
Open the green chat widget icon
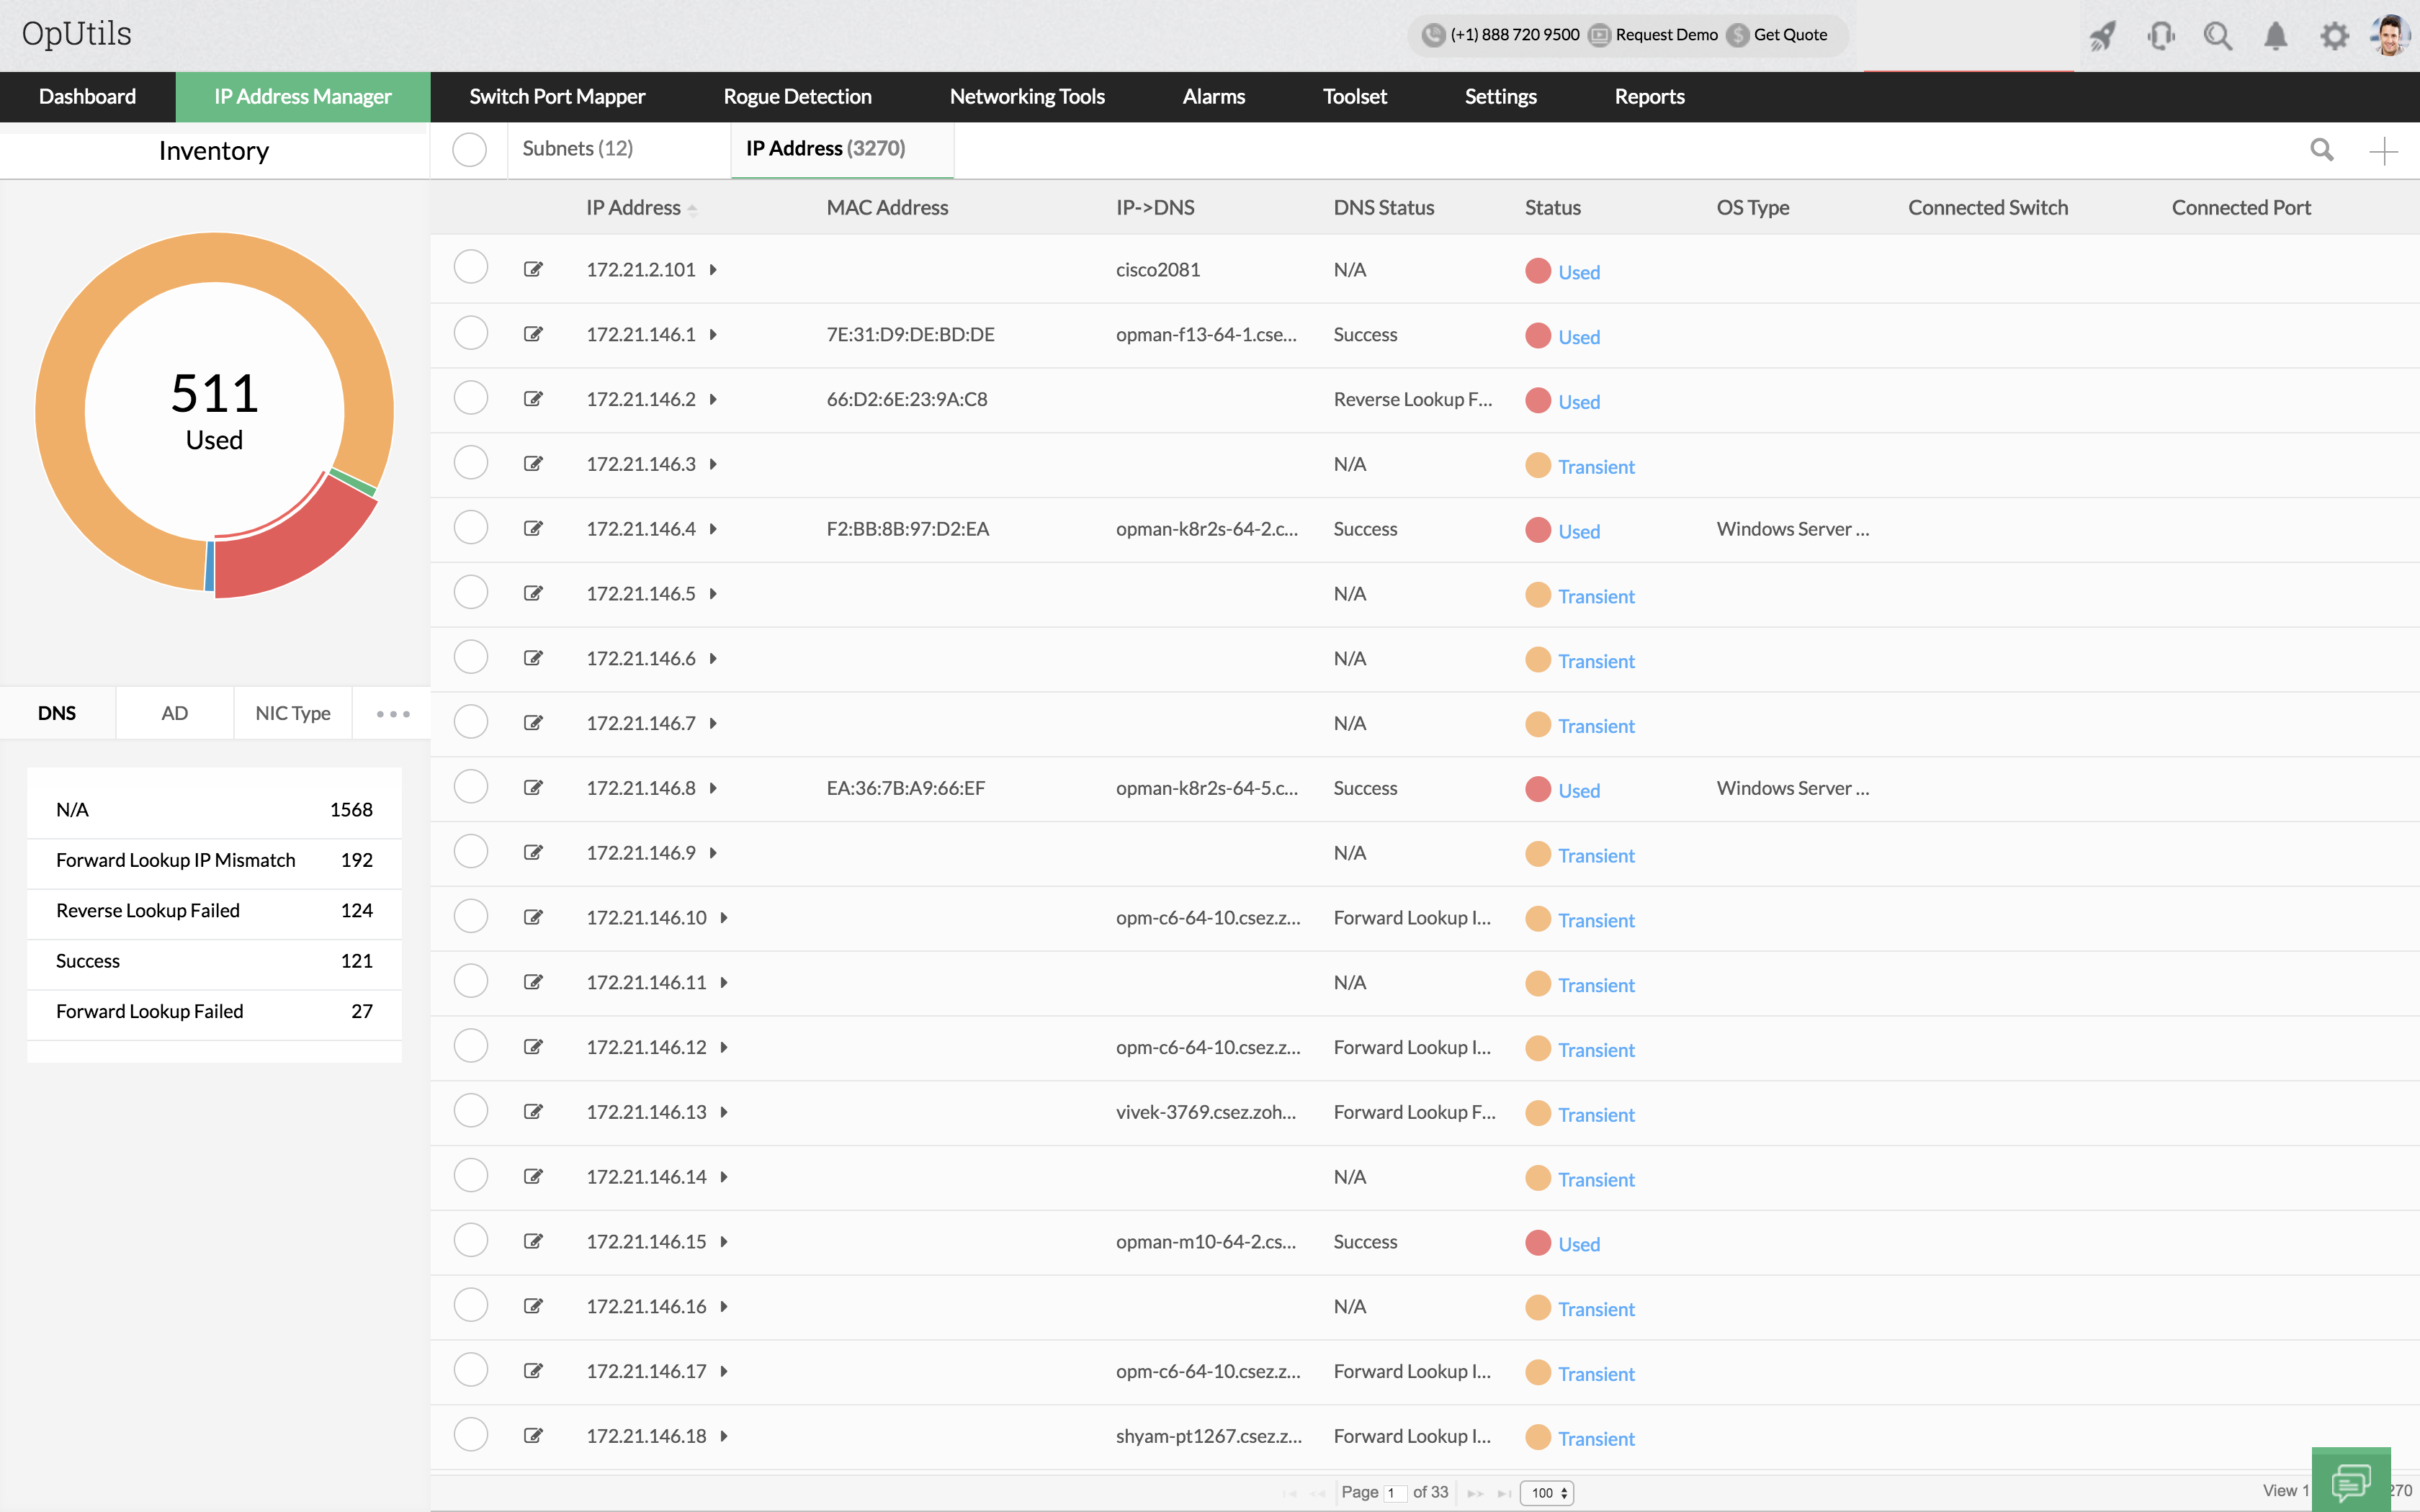tap(2350, 1480)
